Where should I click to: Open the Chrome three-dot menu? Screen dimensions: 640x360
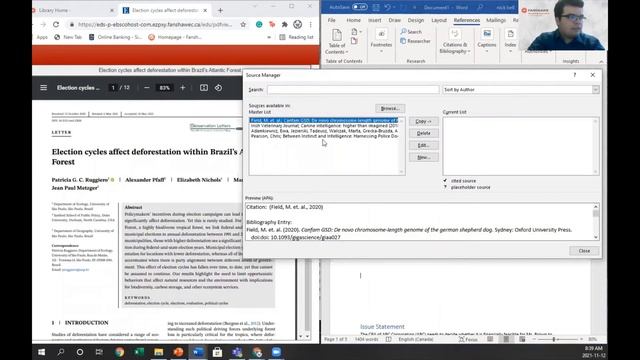[311, 24]
